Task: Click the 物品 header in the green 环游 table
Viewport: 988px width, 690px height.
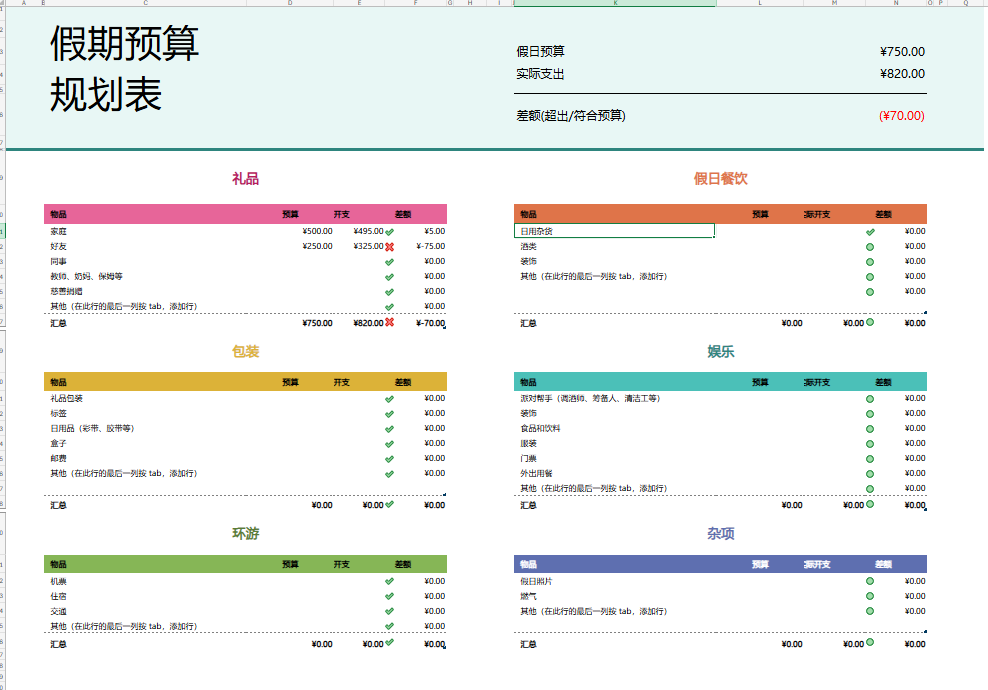Action: [58, 565]
